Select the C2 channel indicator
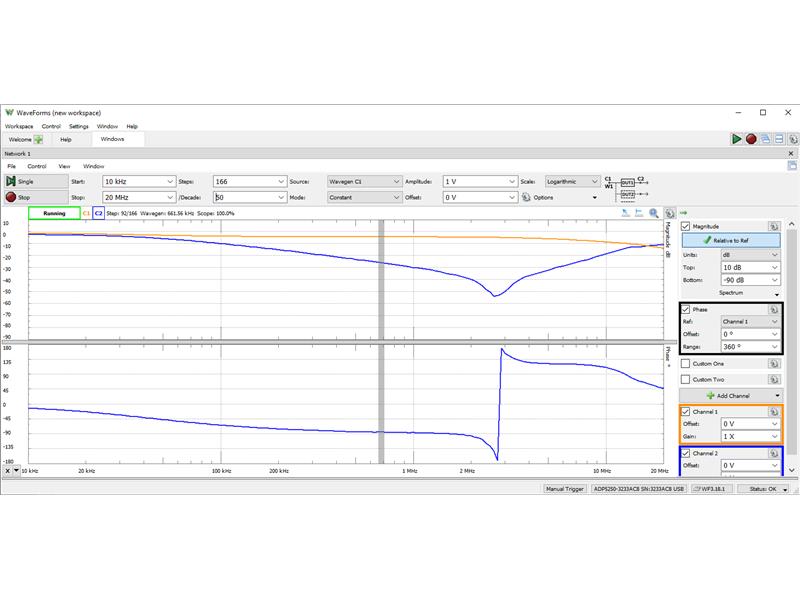Image resolution: width=800 pixels, height=600 pixels. (98, 213)
